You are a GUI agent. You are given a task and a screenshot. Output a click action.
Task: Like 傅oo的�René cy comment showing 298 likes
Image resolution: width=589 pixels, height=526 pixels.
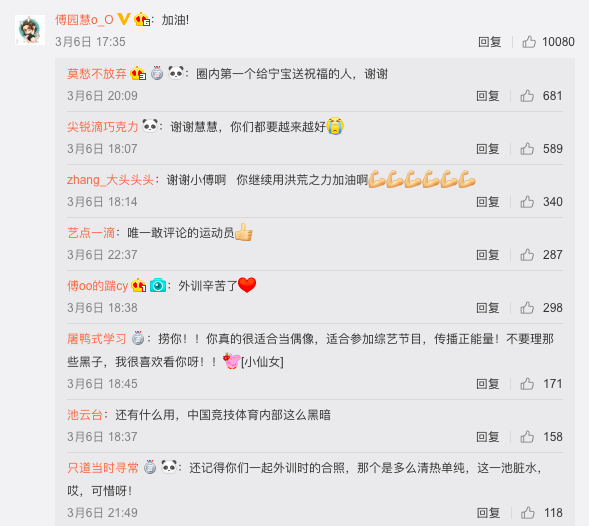click(x=527, y=308)
